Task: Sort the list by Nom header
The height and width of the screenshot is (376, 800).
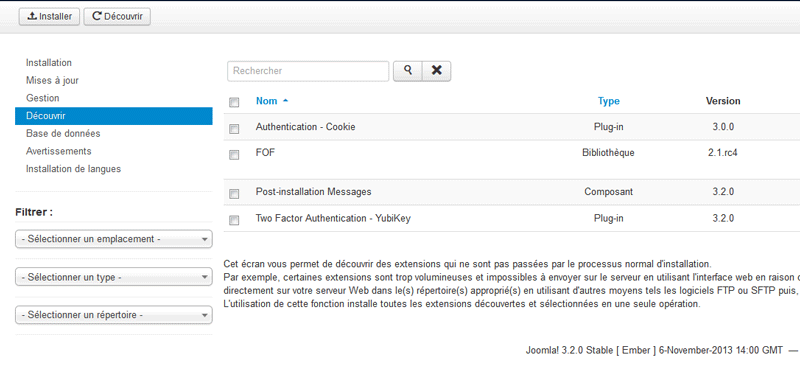Action: tap(266, 101)
